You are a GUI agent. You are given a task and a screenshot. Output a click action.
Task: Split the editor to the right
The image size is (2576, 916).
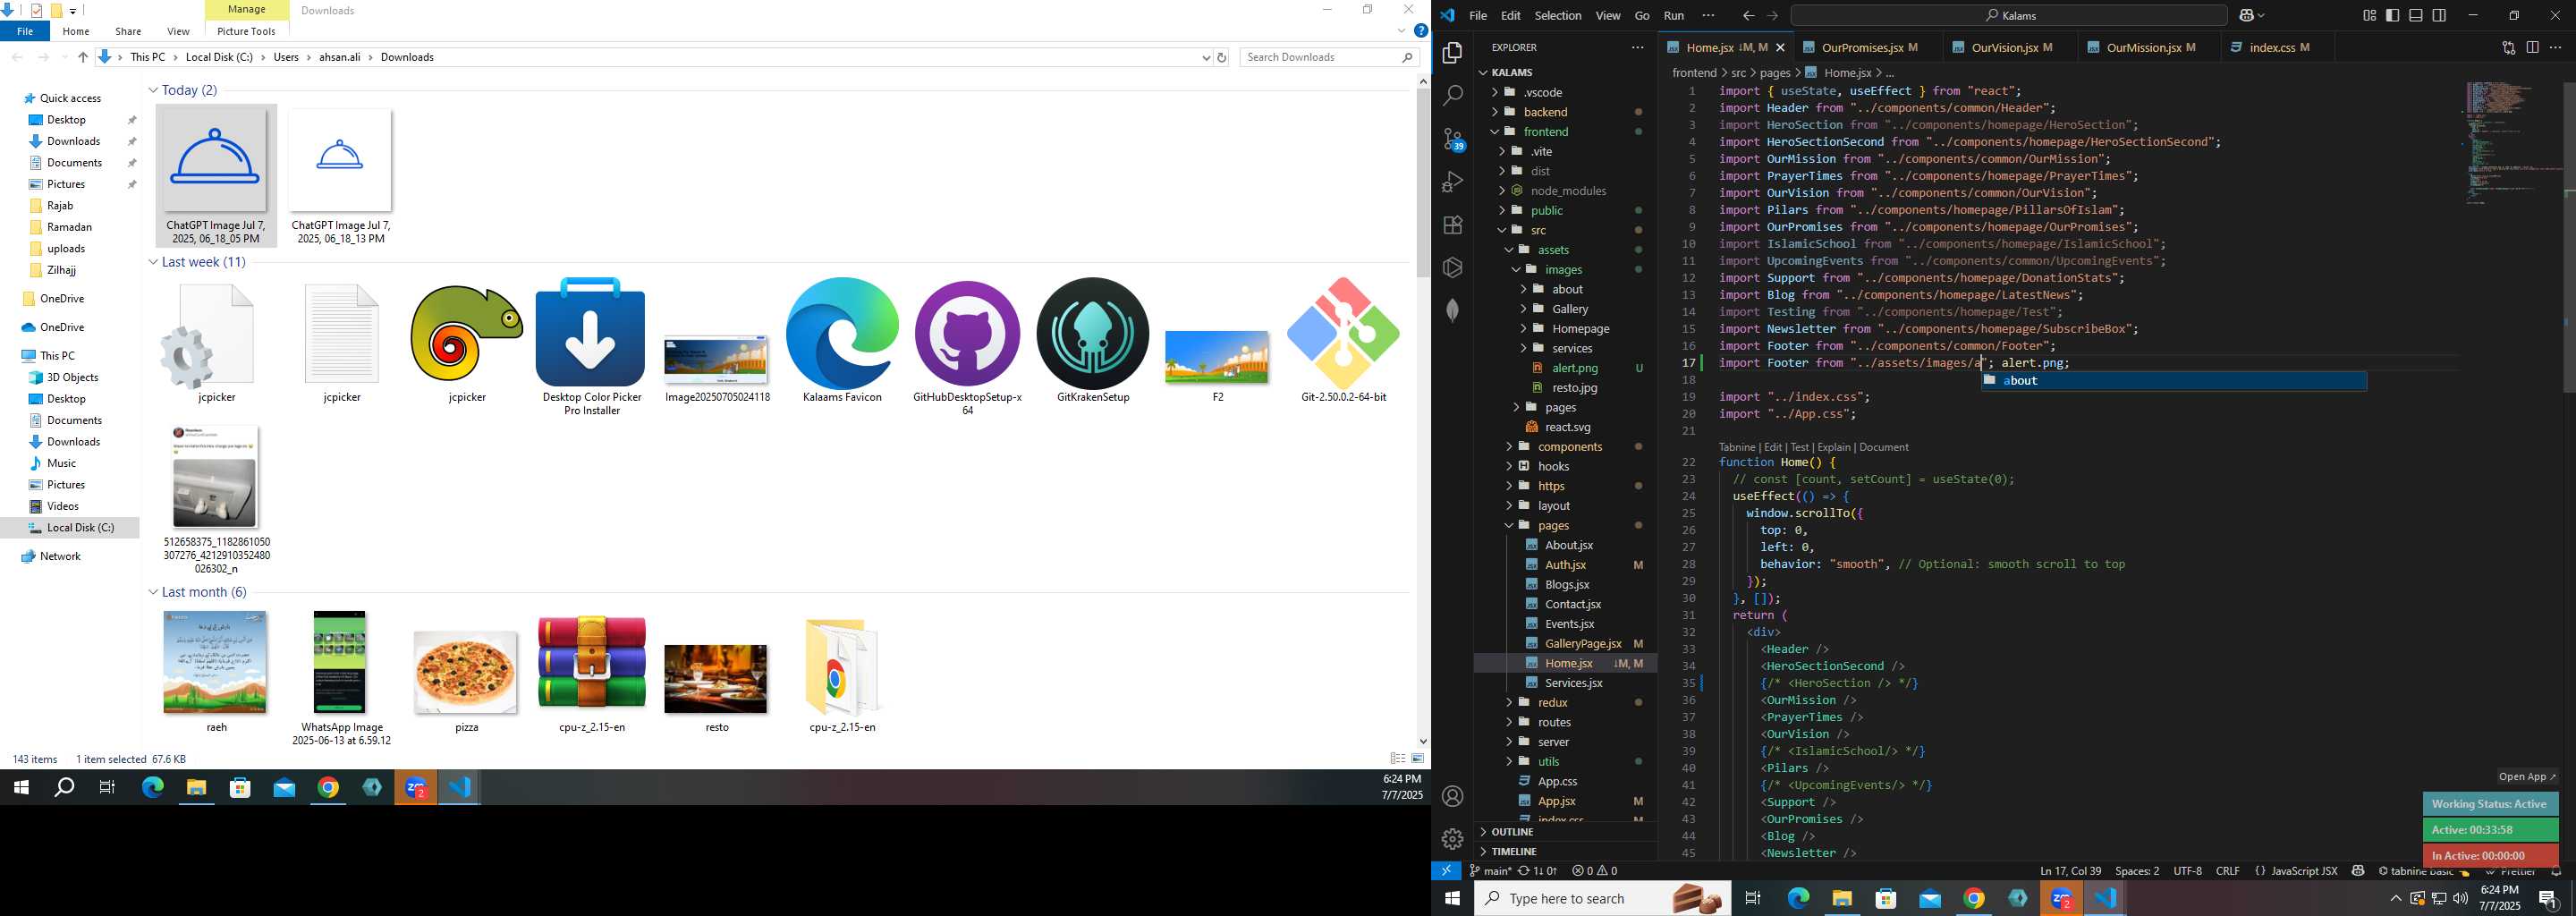[2532, 47]
